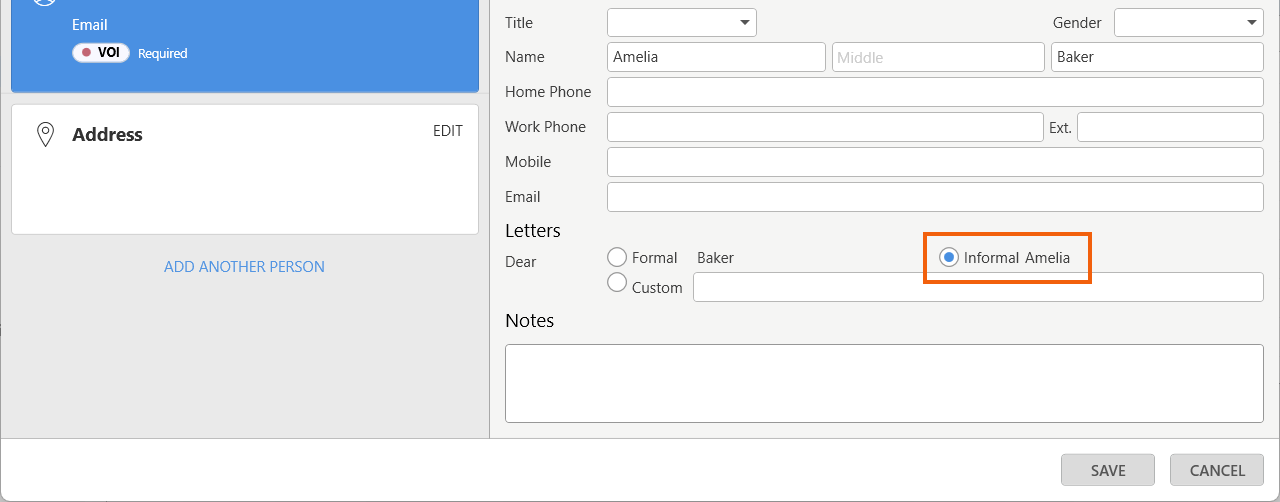Click the first name field containing Amelia
The image size is (1280, 502).
[716, 57]
